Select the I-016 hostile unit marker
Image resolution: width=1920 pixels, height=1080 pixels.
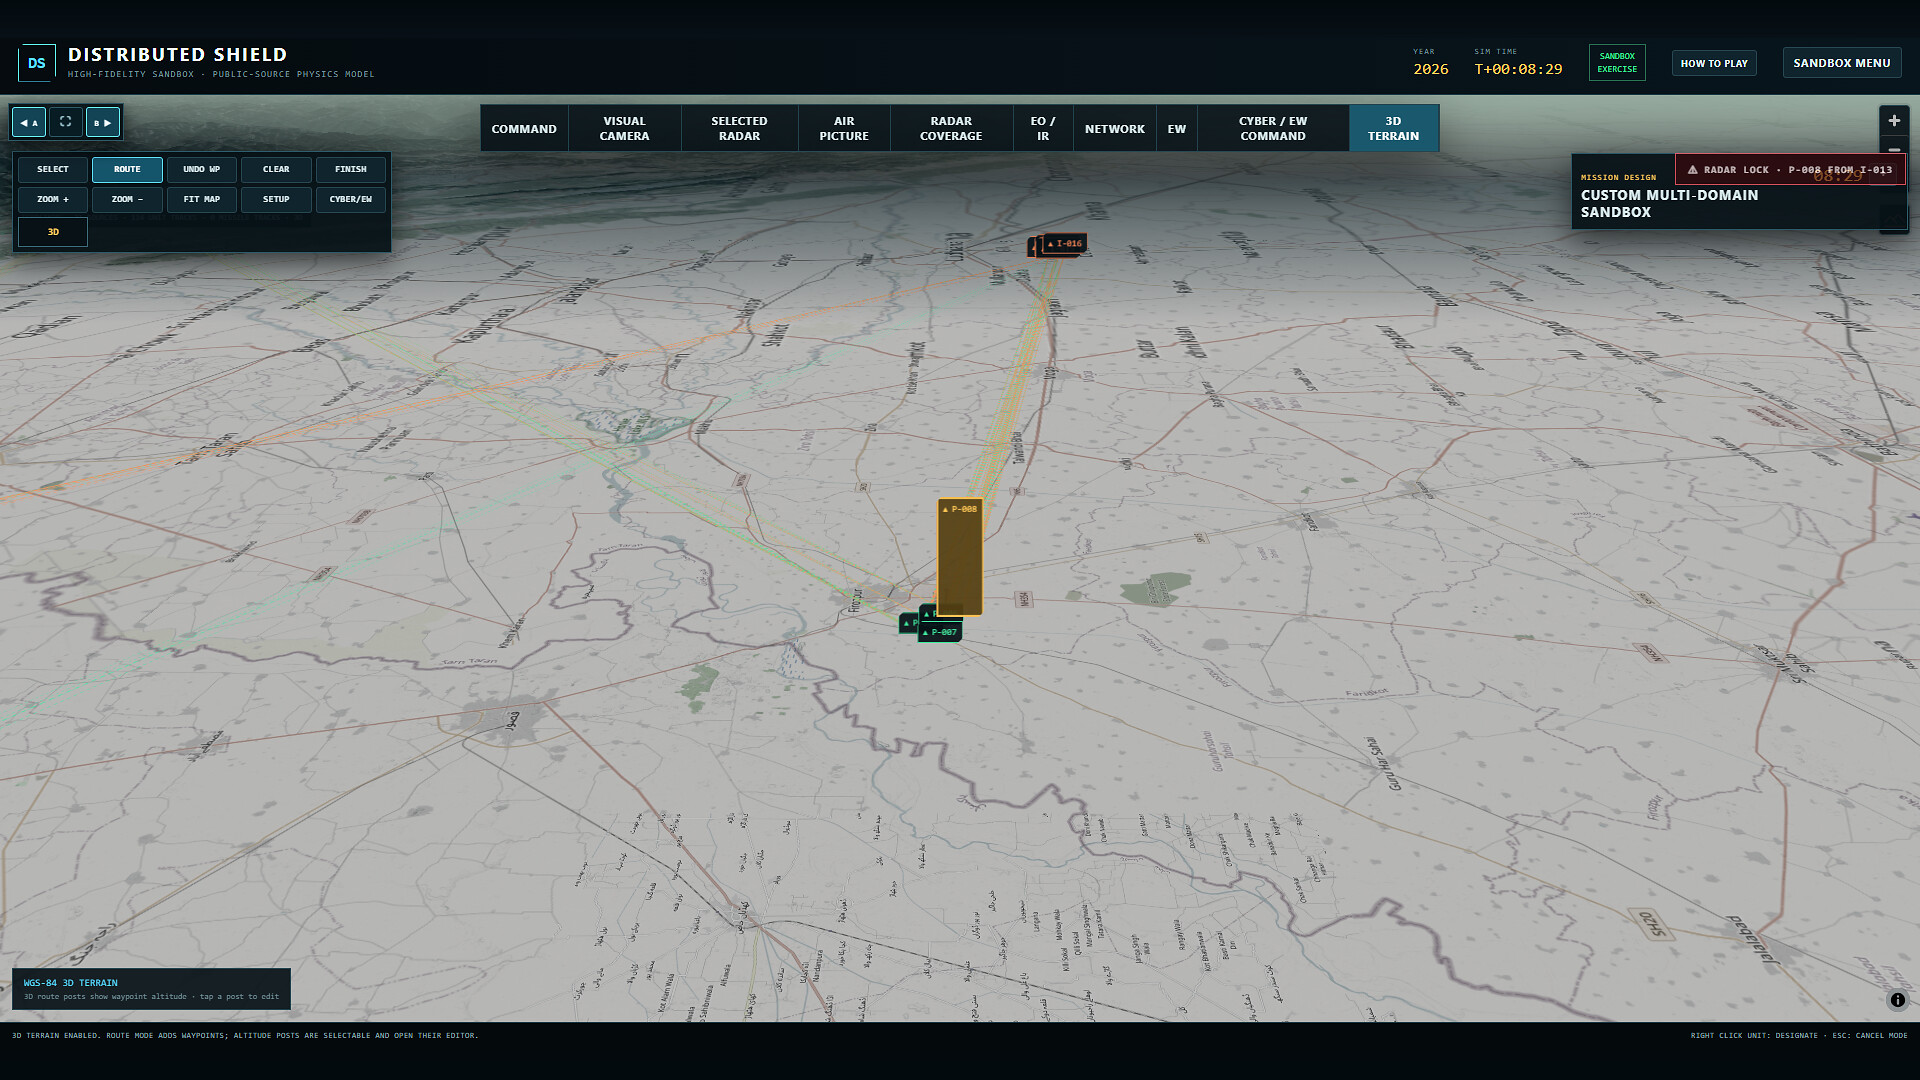point(1064,243)
